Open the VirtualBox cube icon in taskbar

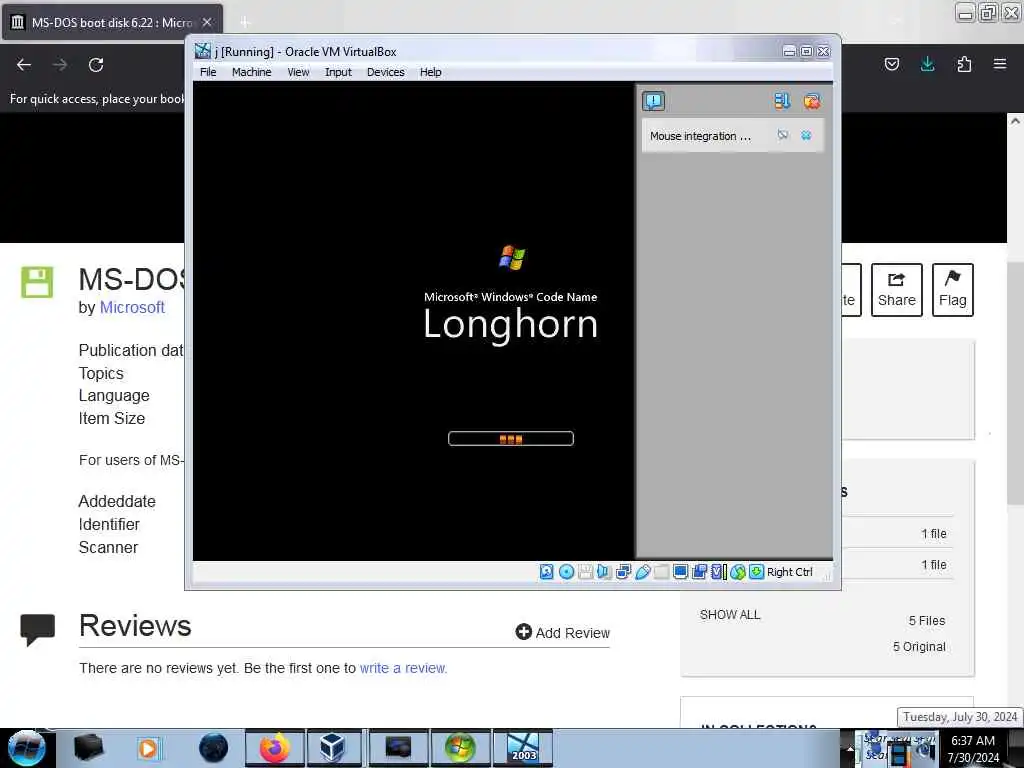pos(332,748)
